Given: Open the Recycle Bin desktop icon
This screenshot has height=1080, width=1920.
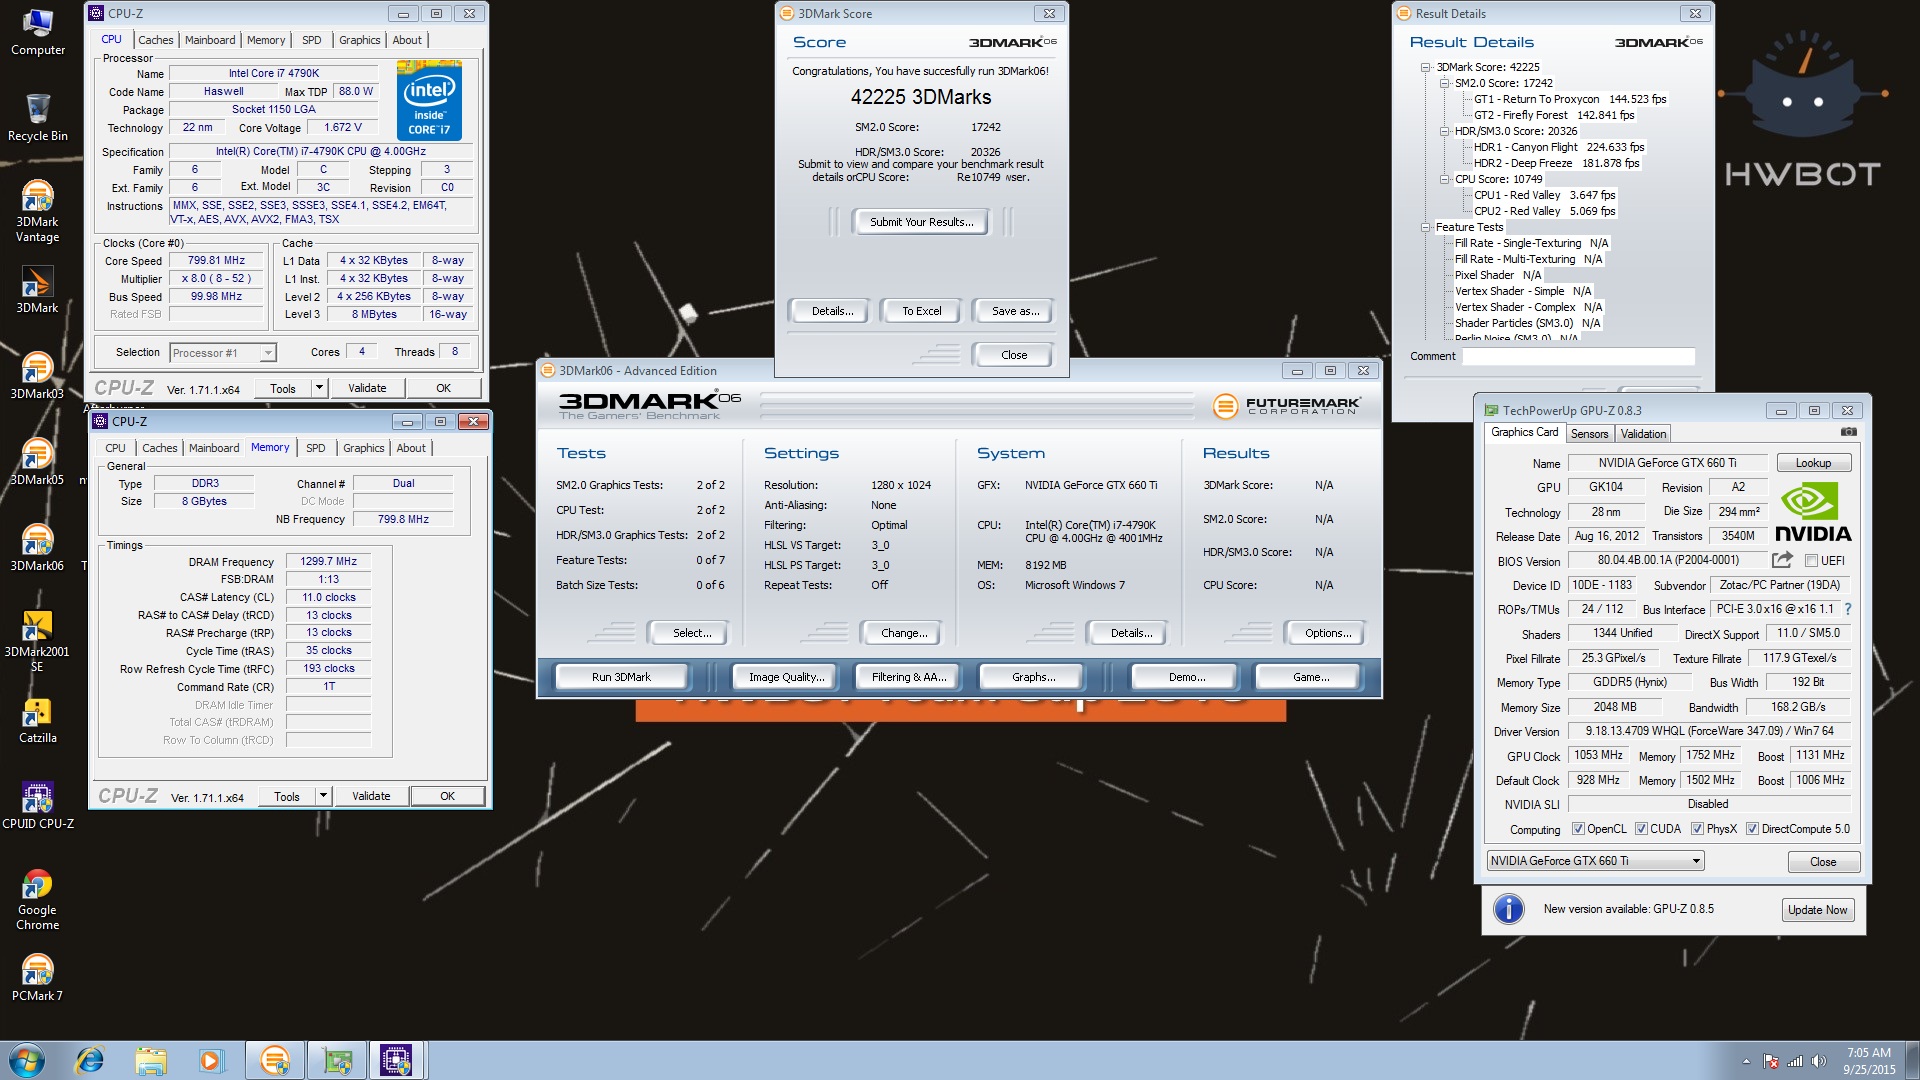Looking at the screenshot, I should (x=37, y=118).
